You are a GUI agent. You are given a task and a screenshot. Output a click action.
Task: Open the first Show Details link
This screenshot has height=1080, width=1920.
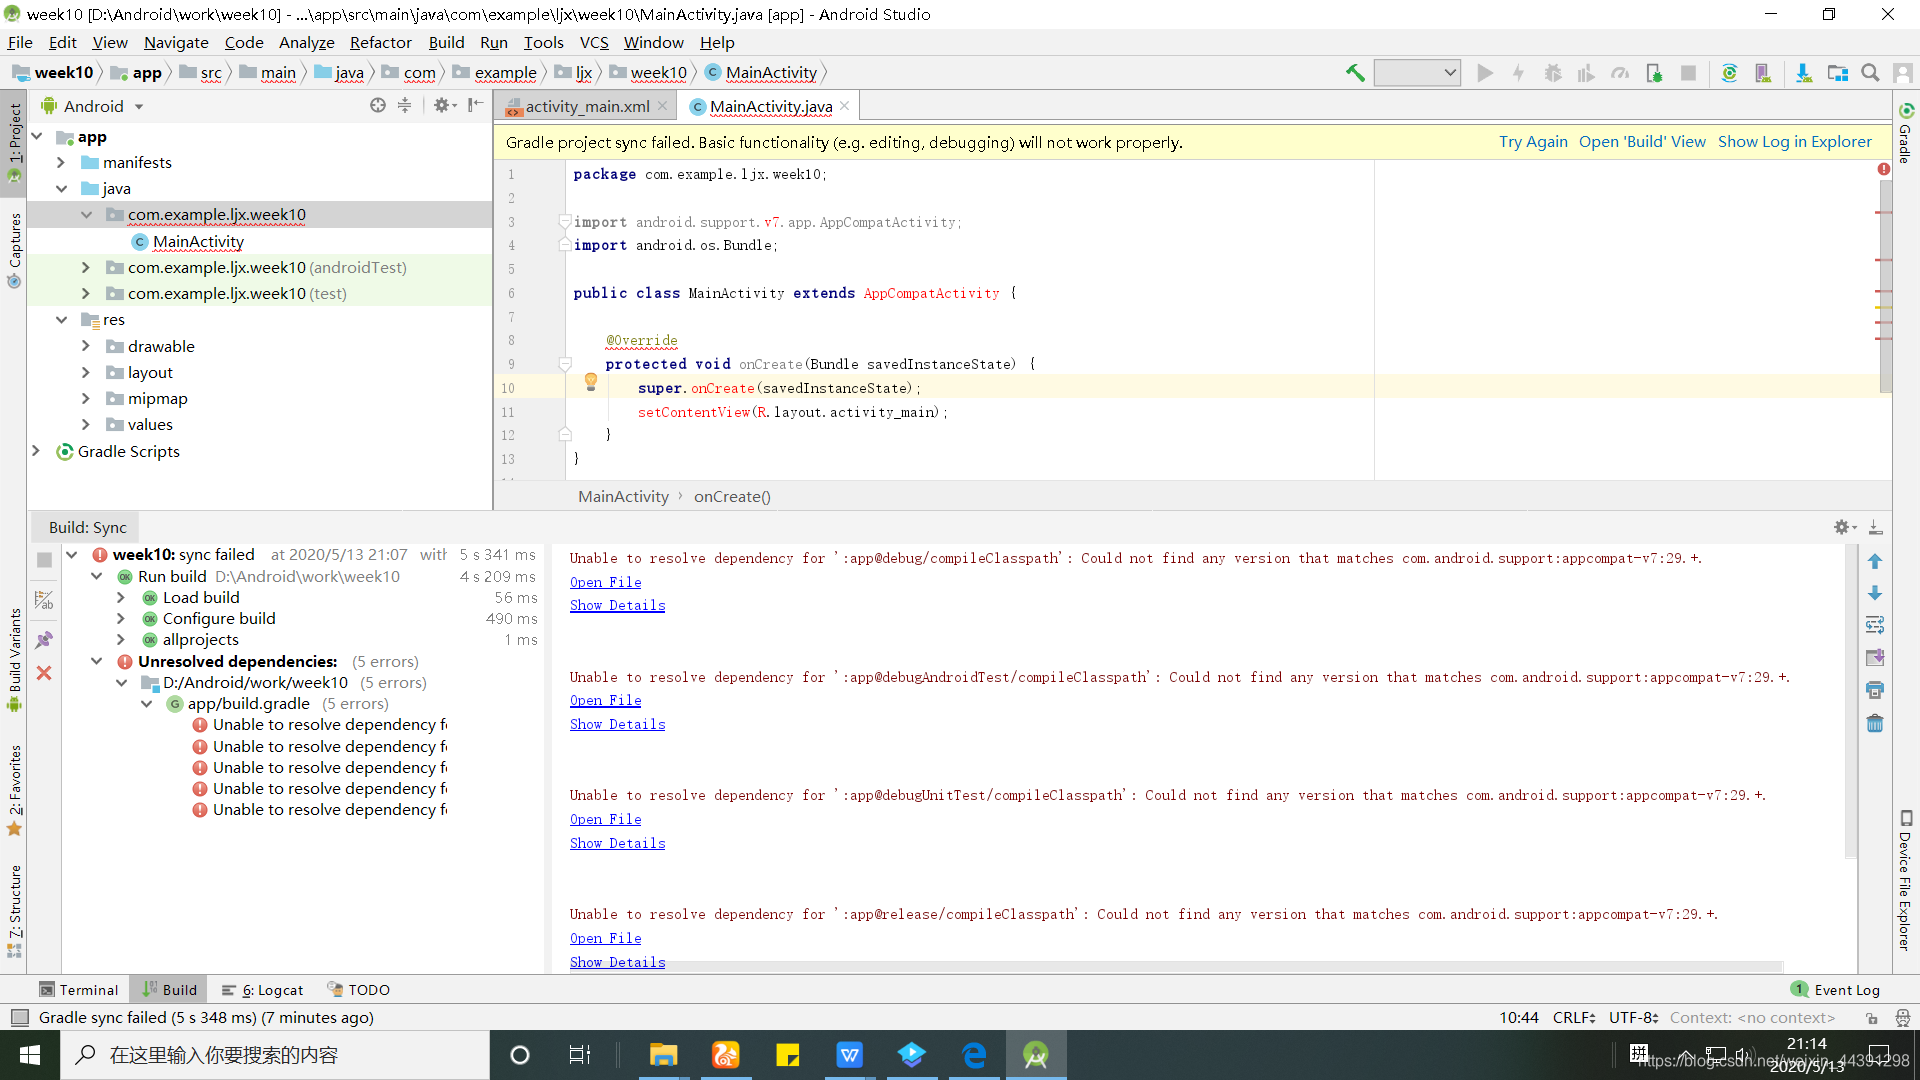(617, 605)
